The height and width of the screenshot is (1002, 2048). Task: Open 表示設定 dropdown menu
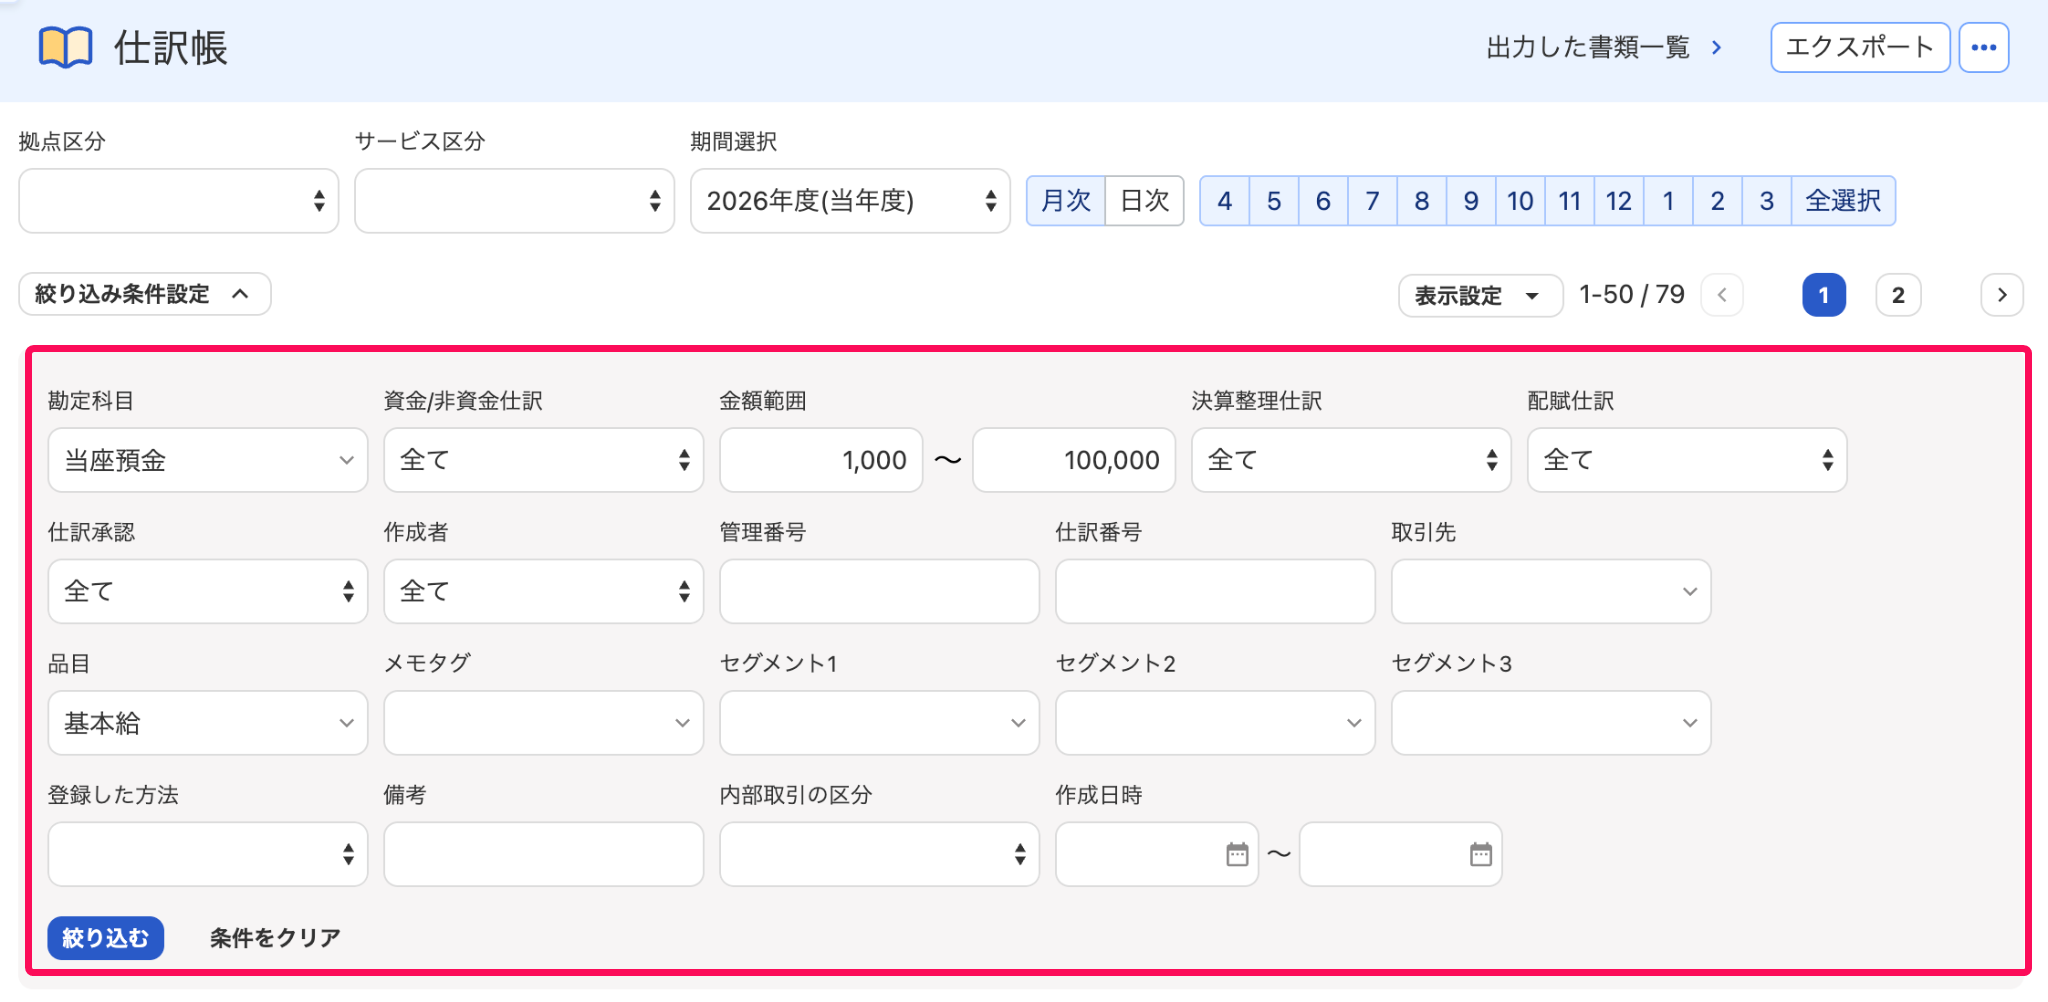click(1480, 295)
